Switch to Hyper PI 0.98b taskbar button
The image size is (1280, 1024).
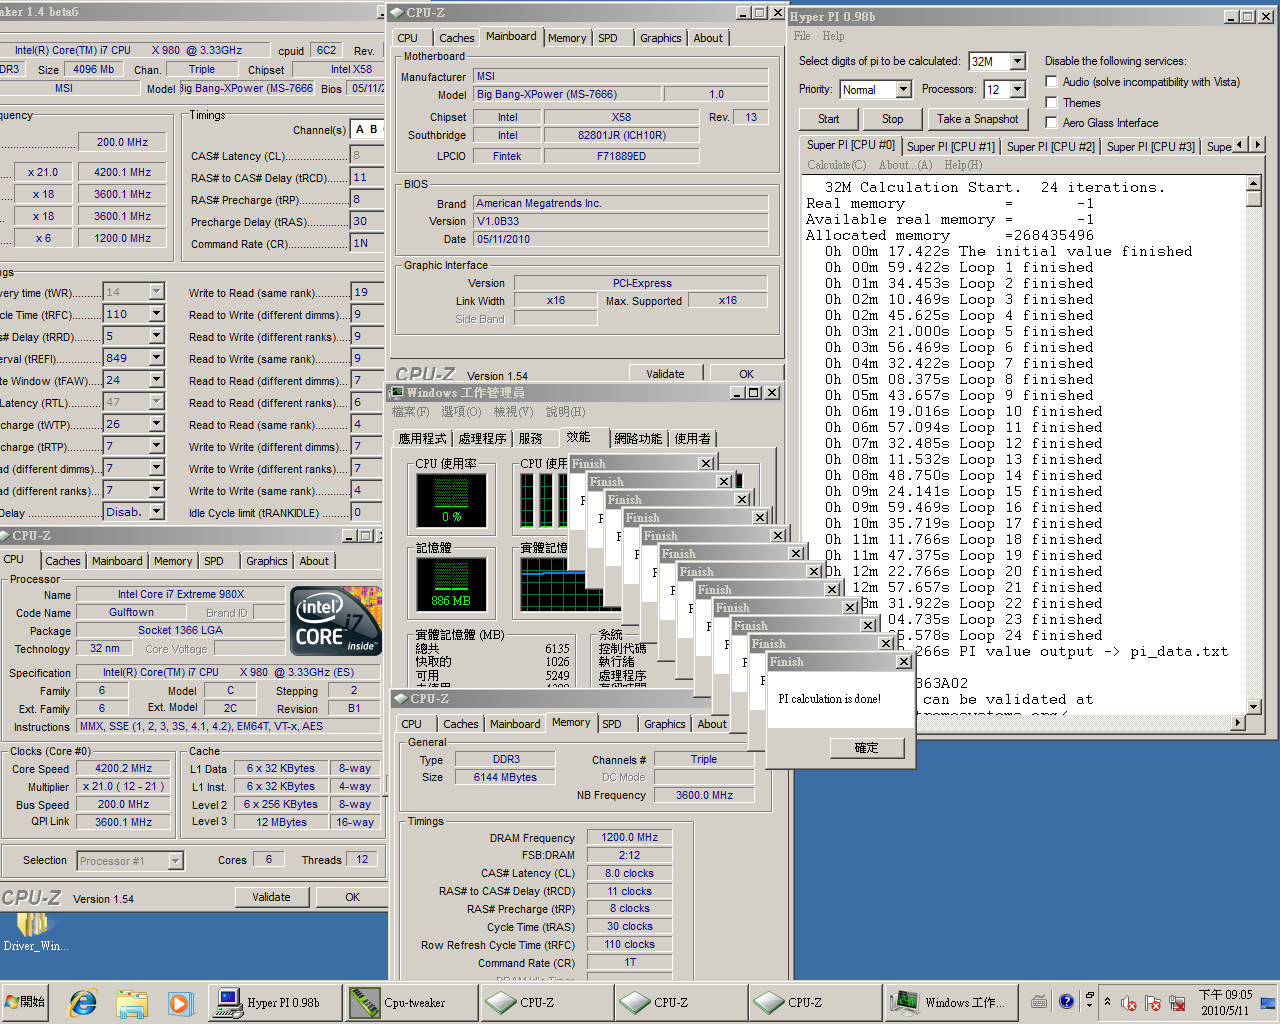(x=275, y=1002)
